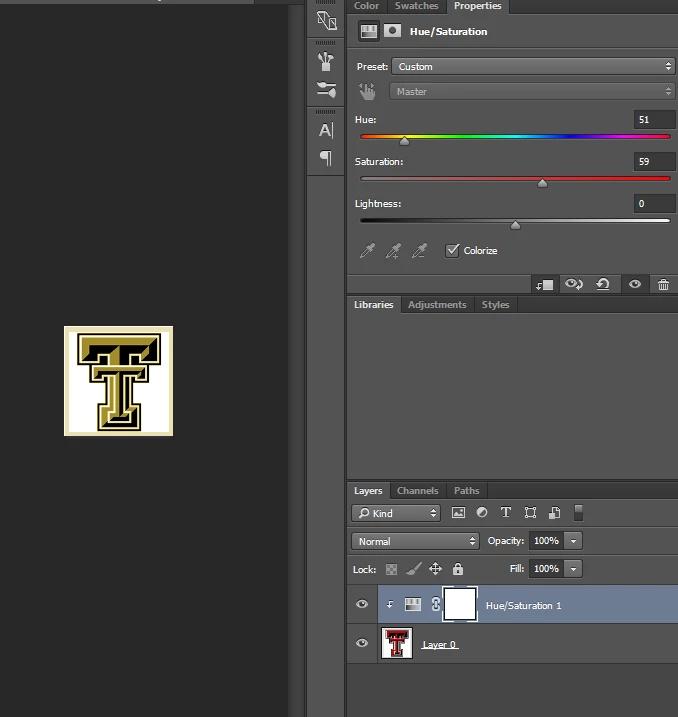View the previous state of the adjustment

(x=573, y=284)
